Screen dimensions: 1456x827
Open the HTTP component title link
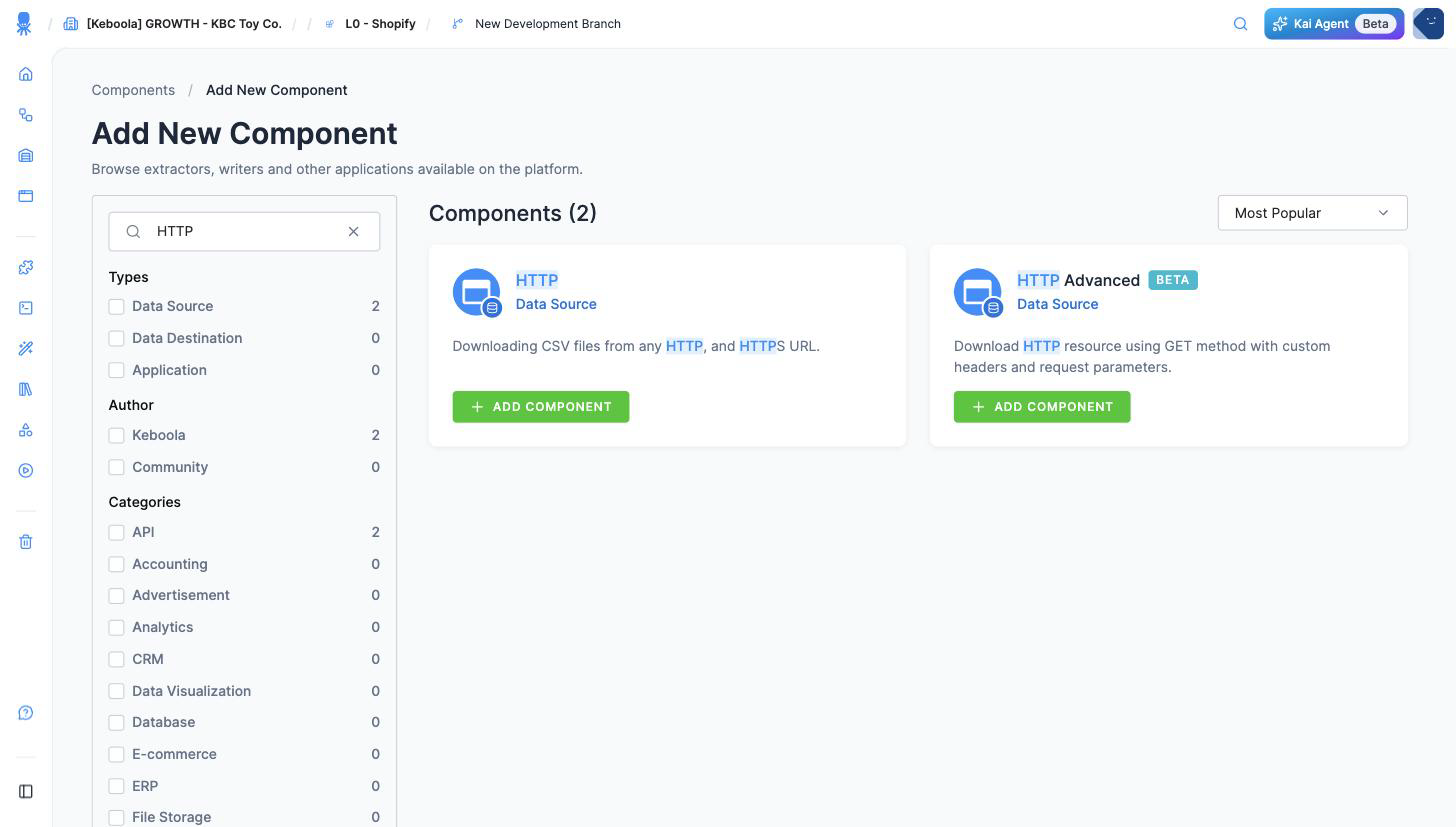coord(537,280)
